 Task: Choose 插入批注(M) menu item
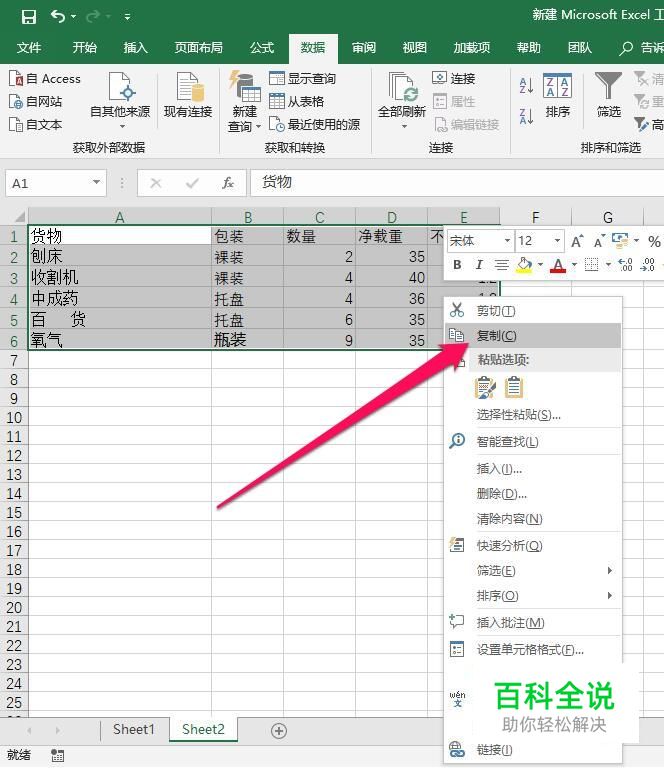pyautogui.click(x=533, y=623)
